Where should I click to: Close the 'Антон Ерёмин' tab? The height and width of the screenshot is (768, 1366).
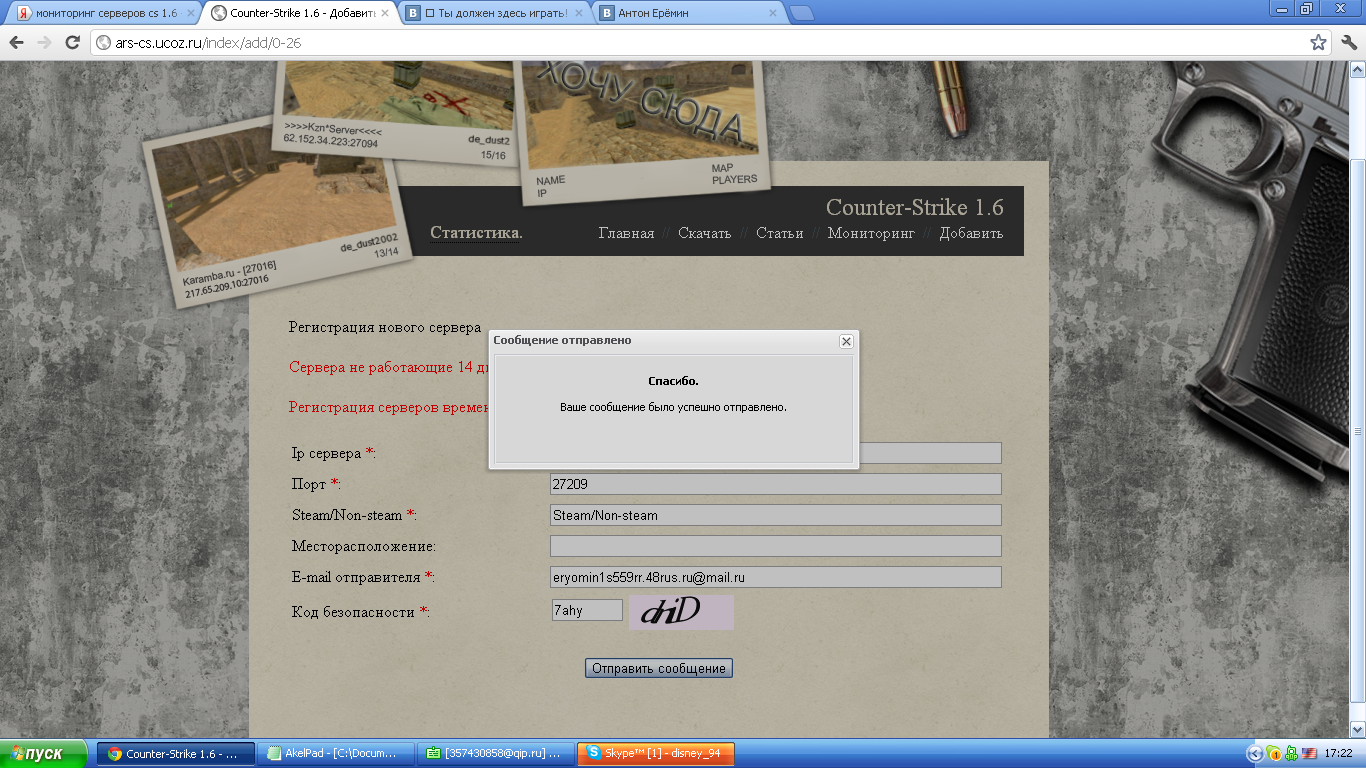[x=773, y=14]
